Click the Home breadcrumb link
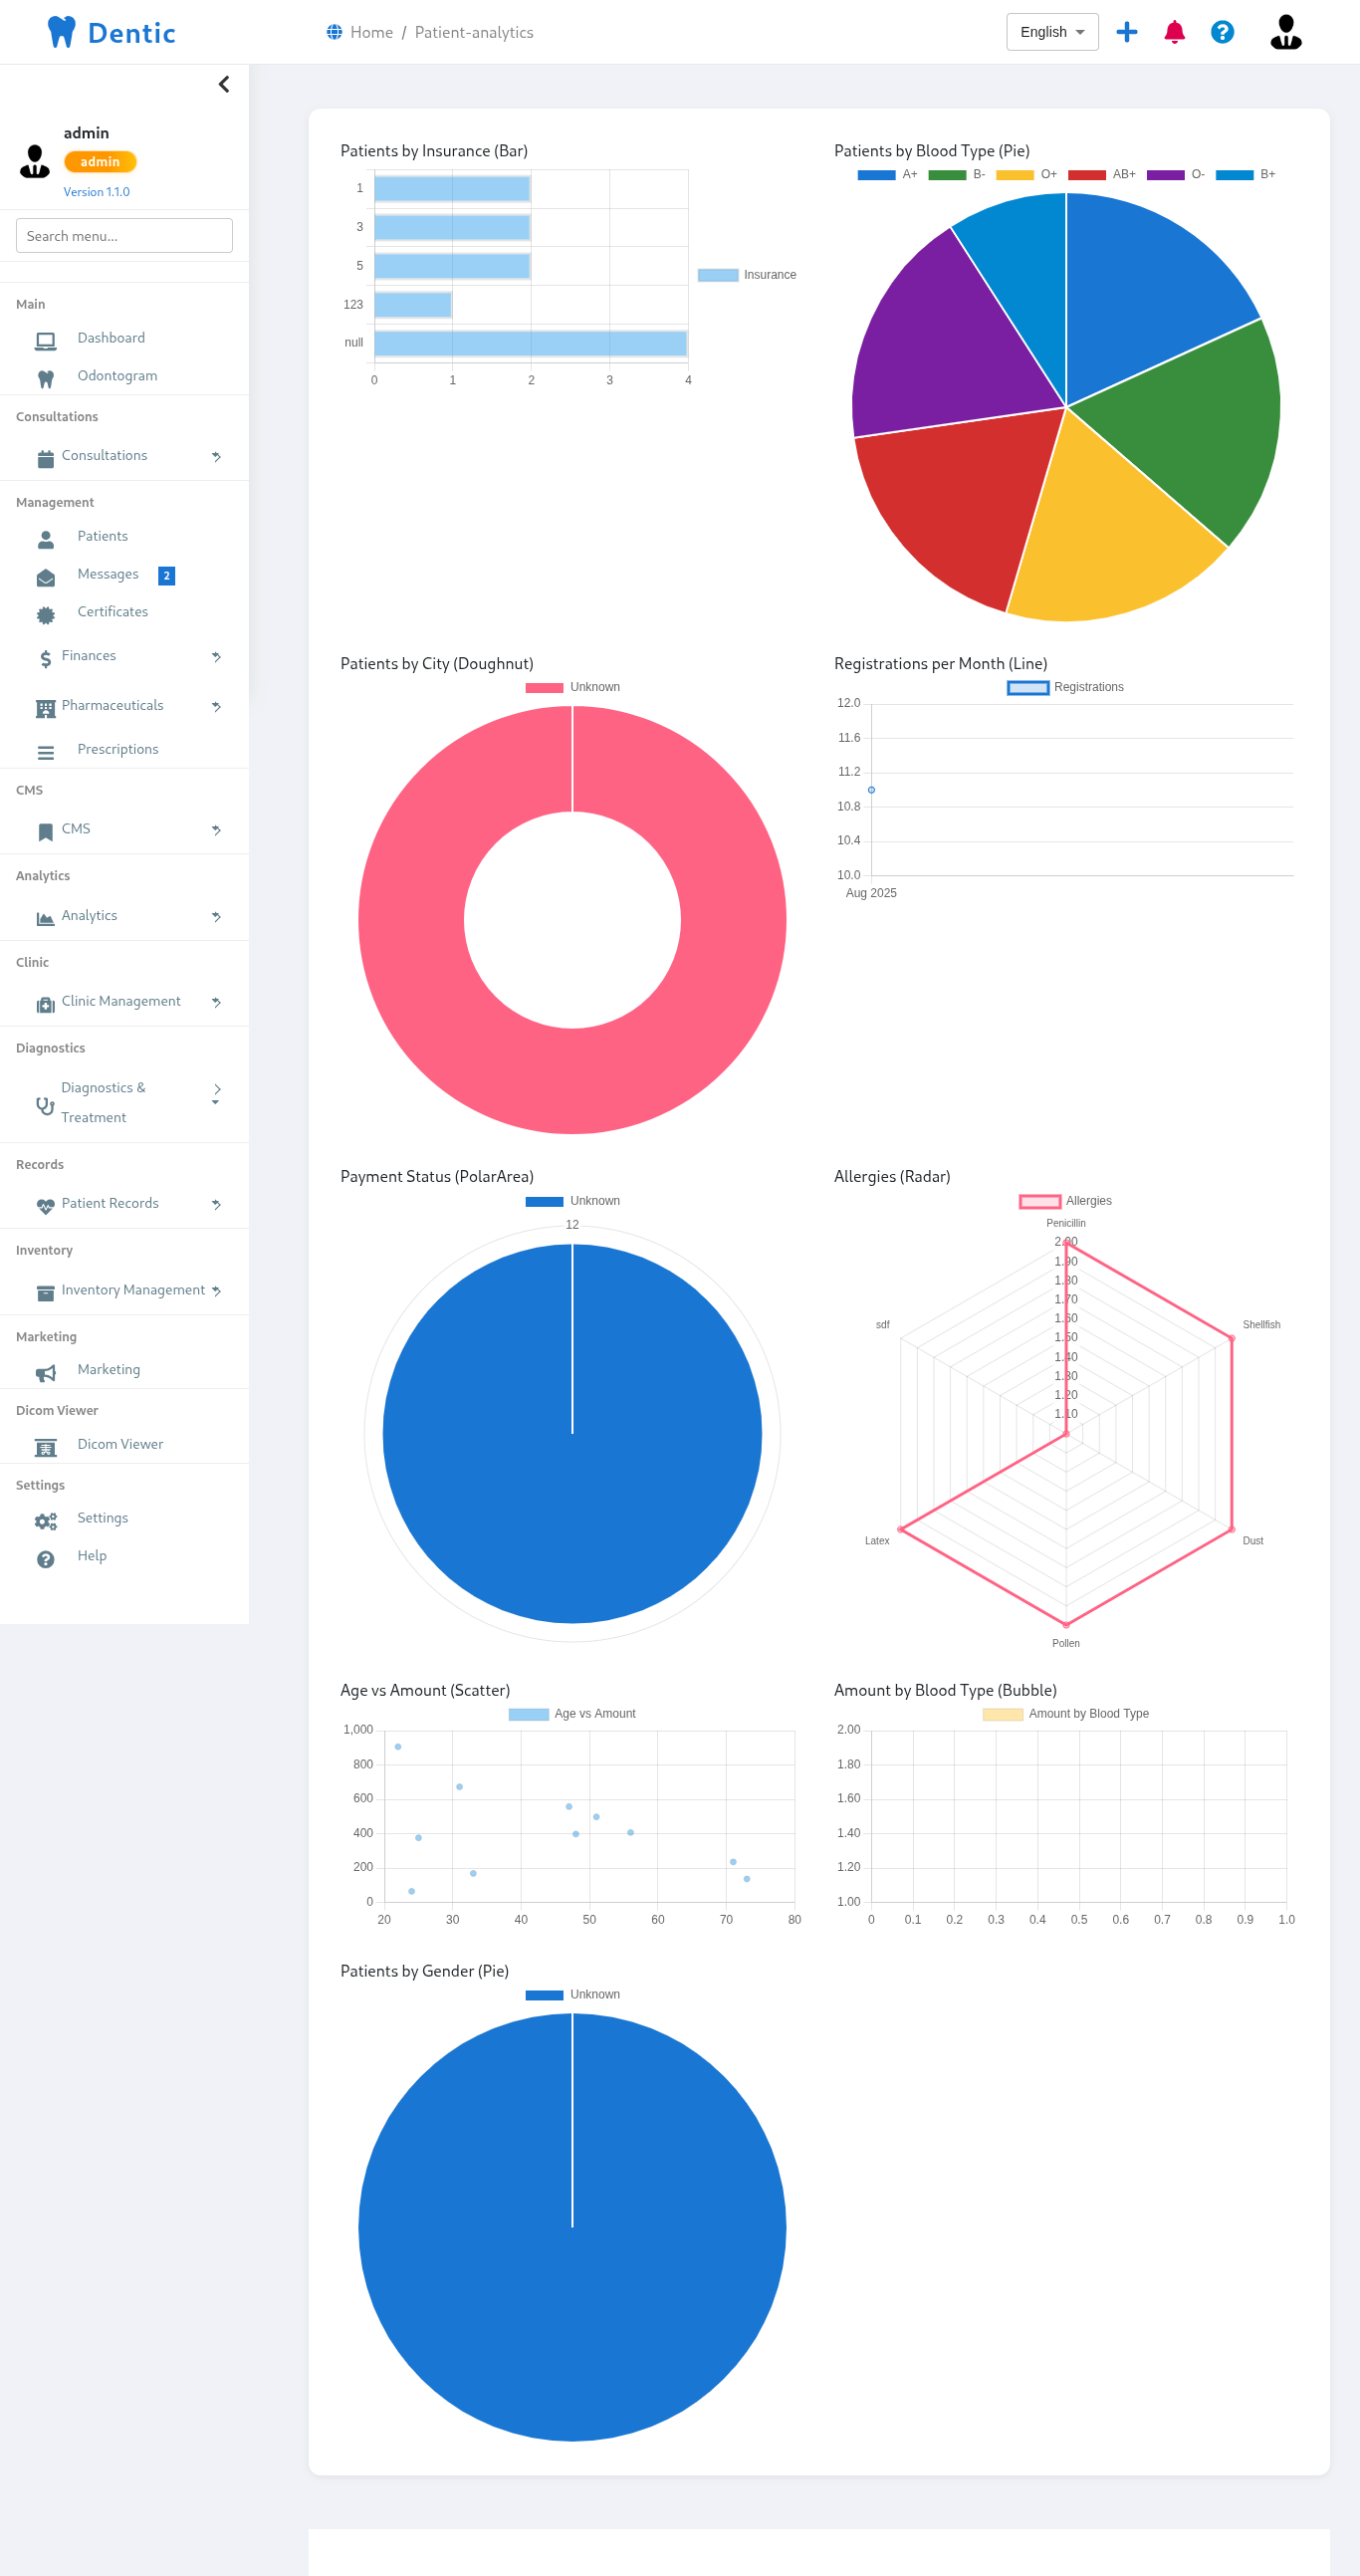This screenshot has width=1360, height=2576. click(x=371, y=32)
